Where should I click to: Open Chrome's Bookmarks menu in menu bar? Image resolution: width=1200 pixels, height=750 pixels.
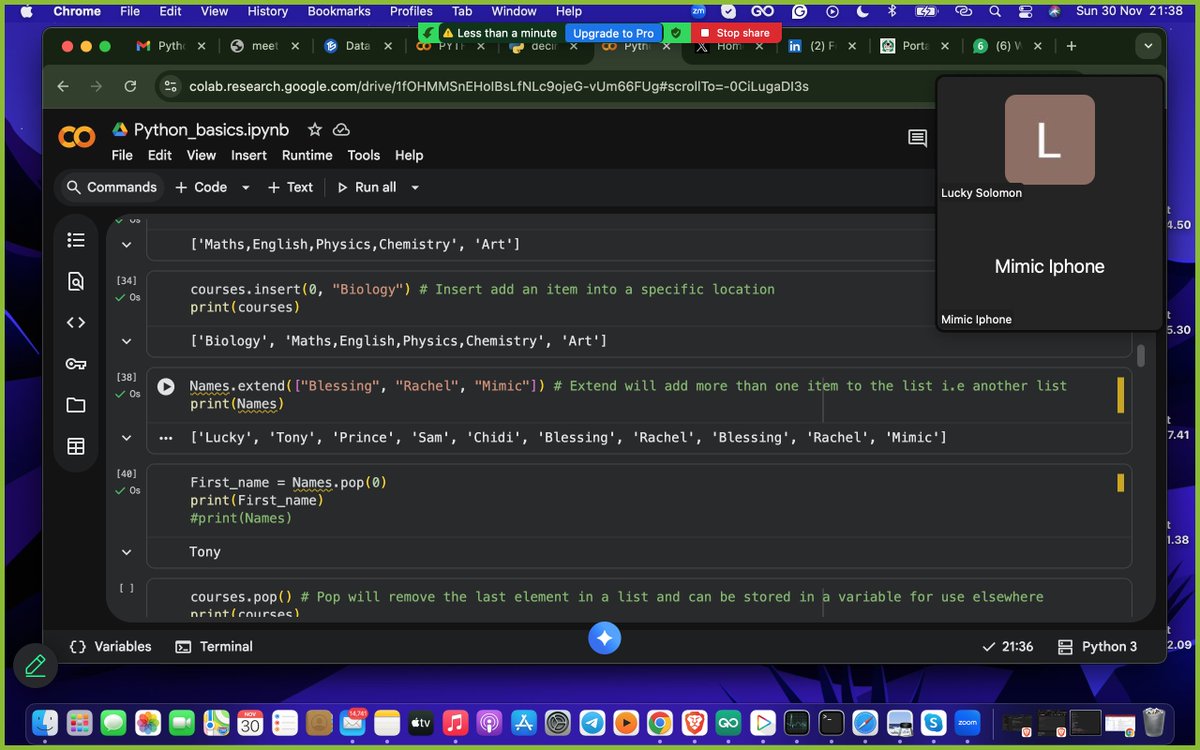pyautogui.click(x=339, y=12)
